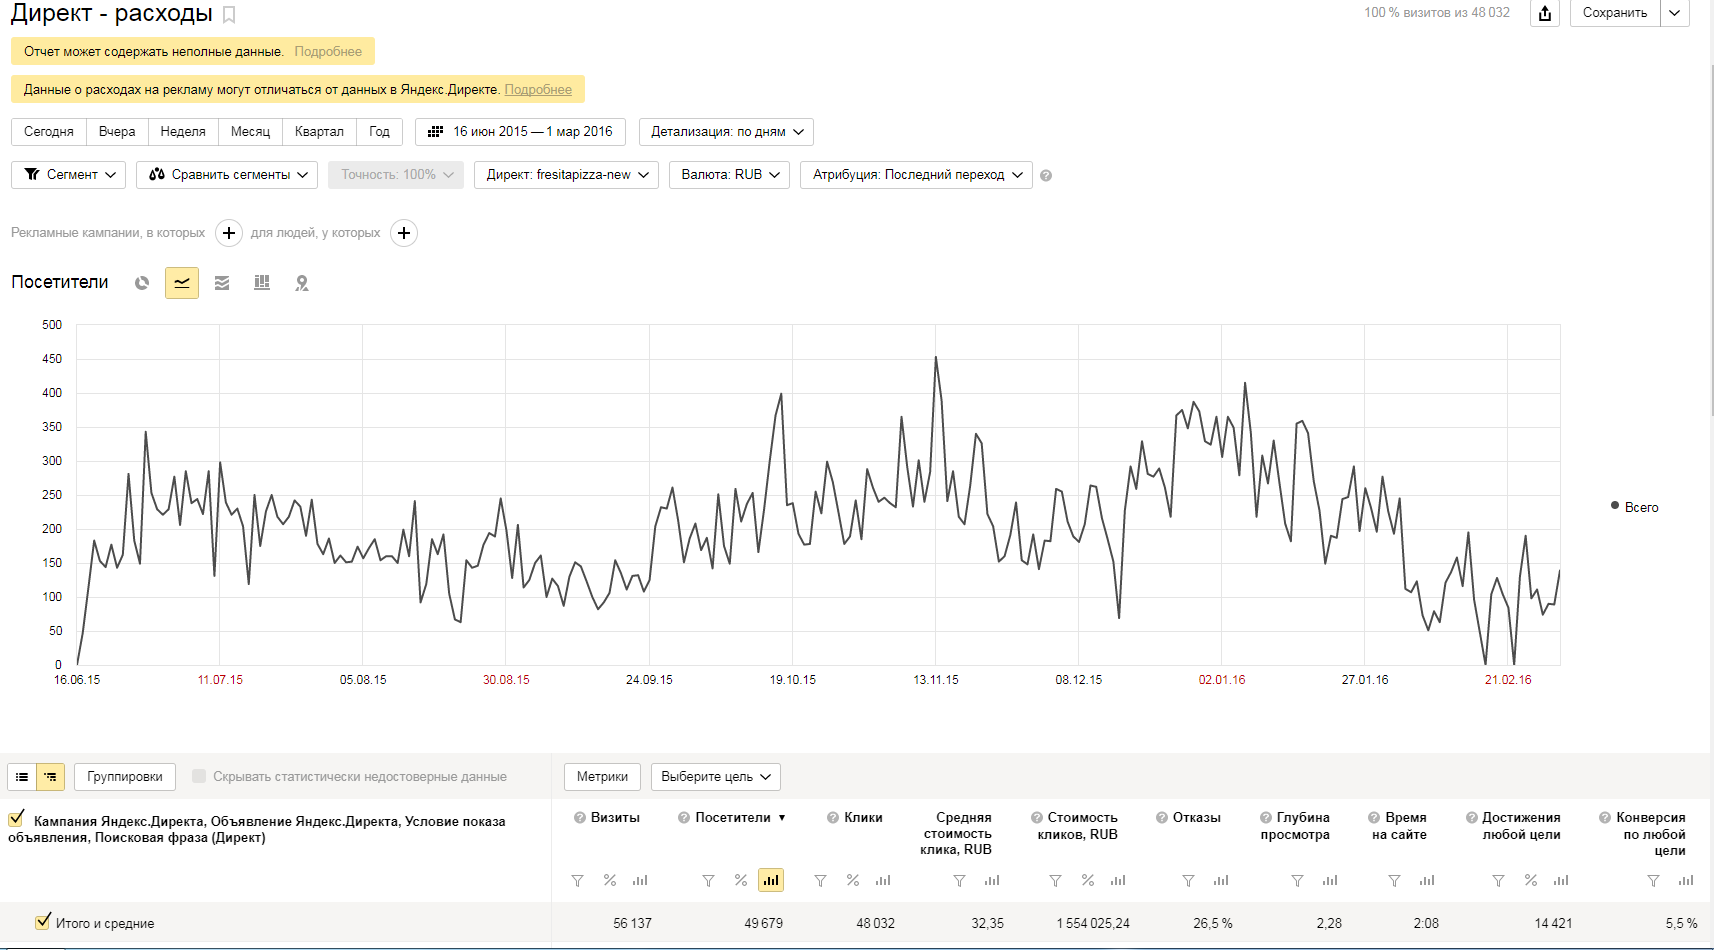Click the Сохранить button

click(1615, 13)
